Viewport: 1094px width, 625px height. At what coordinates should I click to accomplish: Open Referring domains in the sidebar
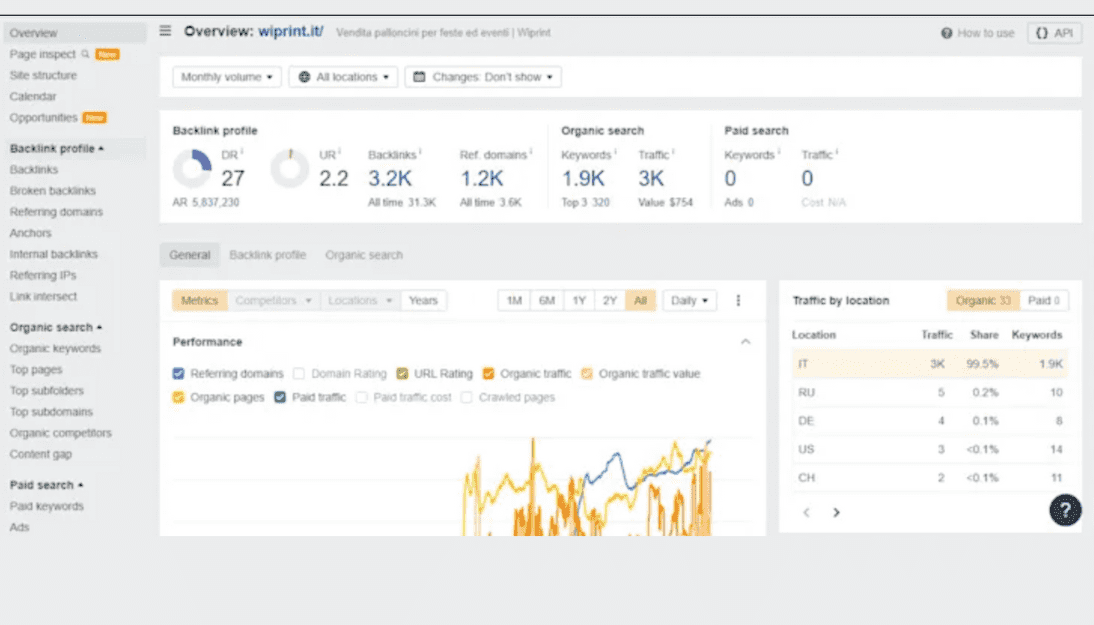coord(56,212)
